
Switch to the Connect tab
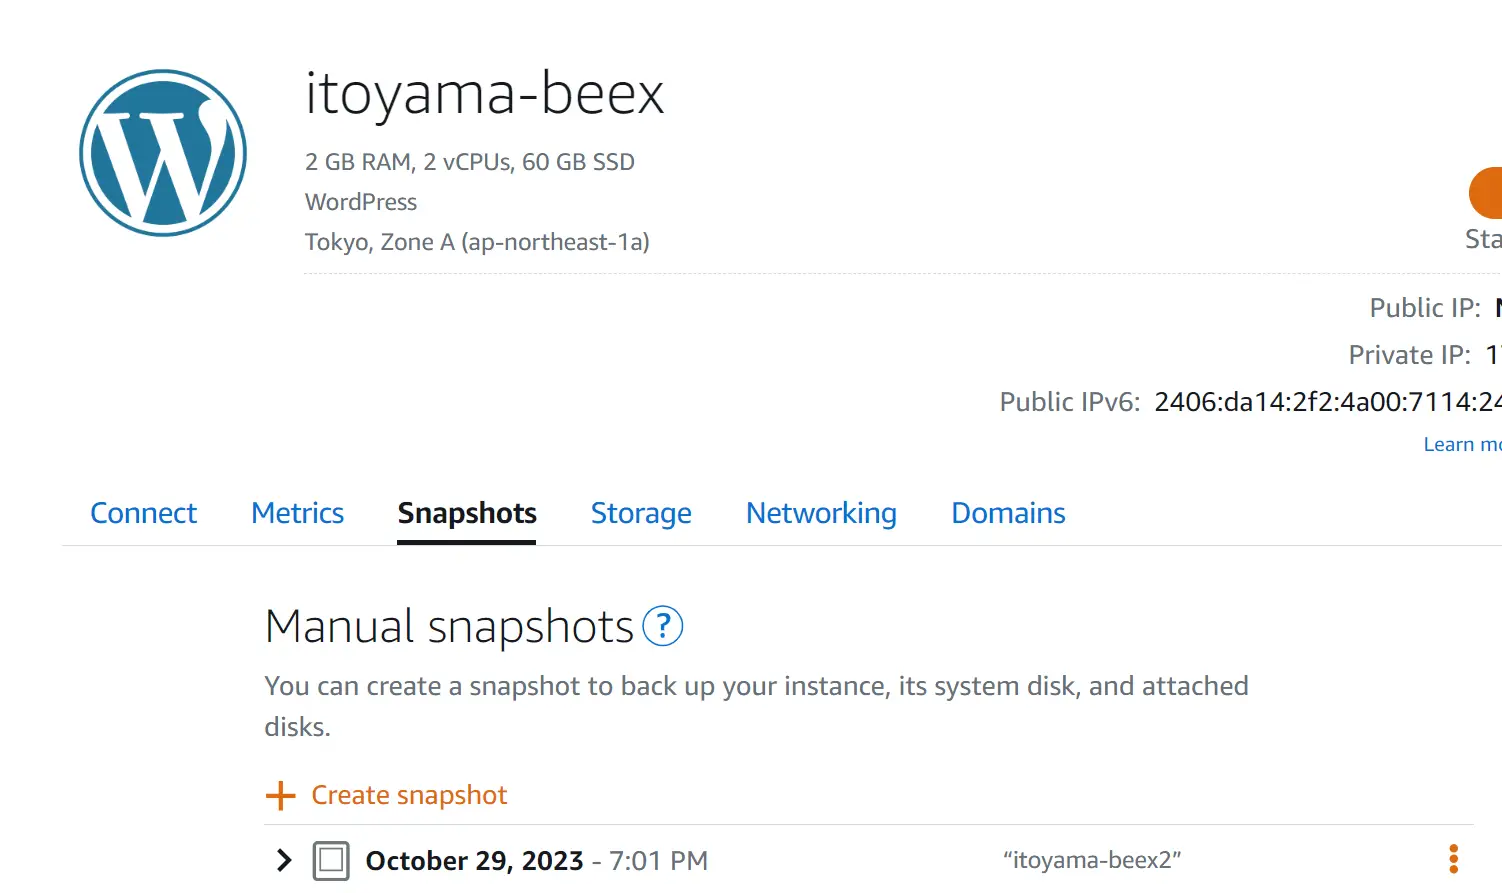tap(144, 513)
